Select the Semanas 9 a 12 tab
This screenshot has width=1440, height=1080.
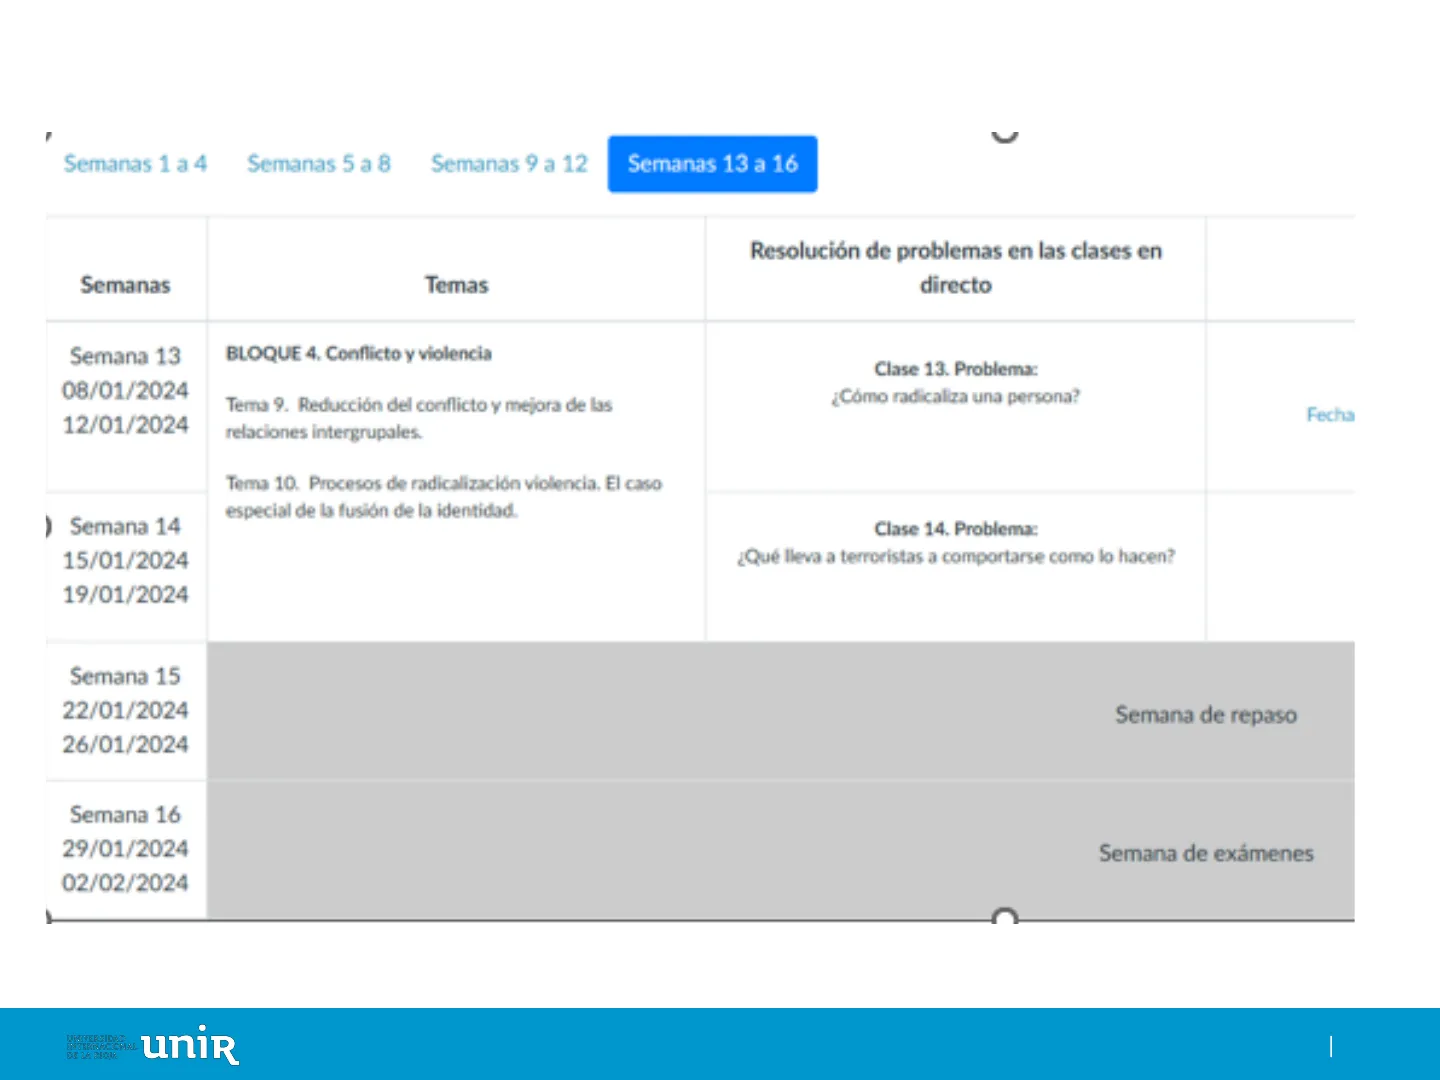(509, 164)
